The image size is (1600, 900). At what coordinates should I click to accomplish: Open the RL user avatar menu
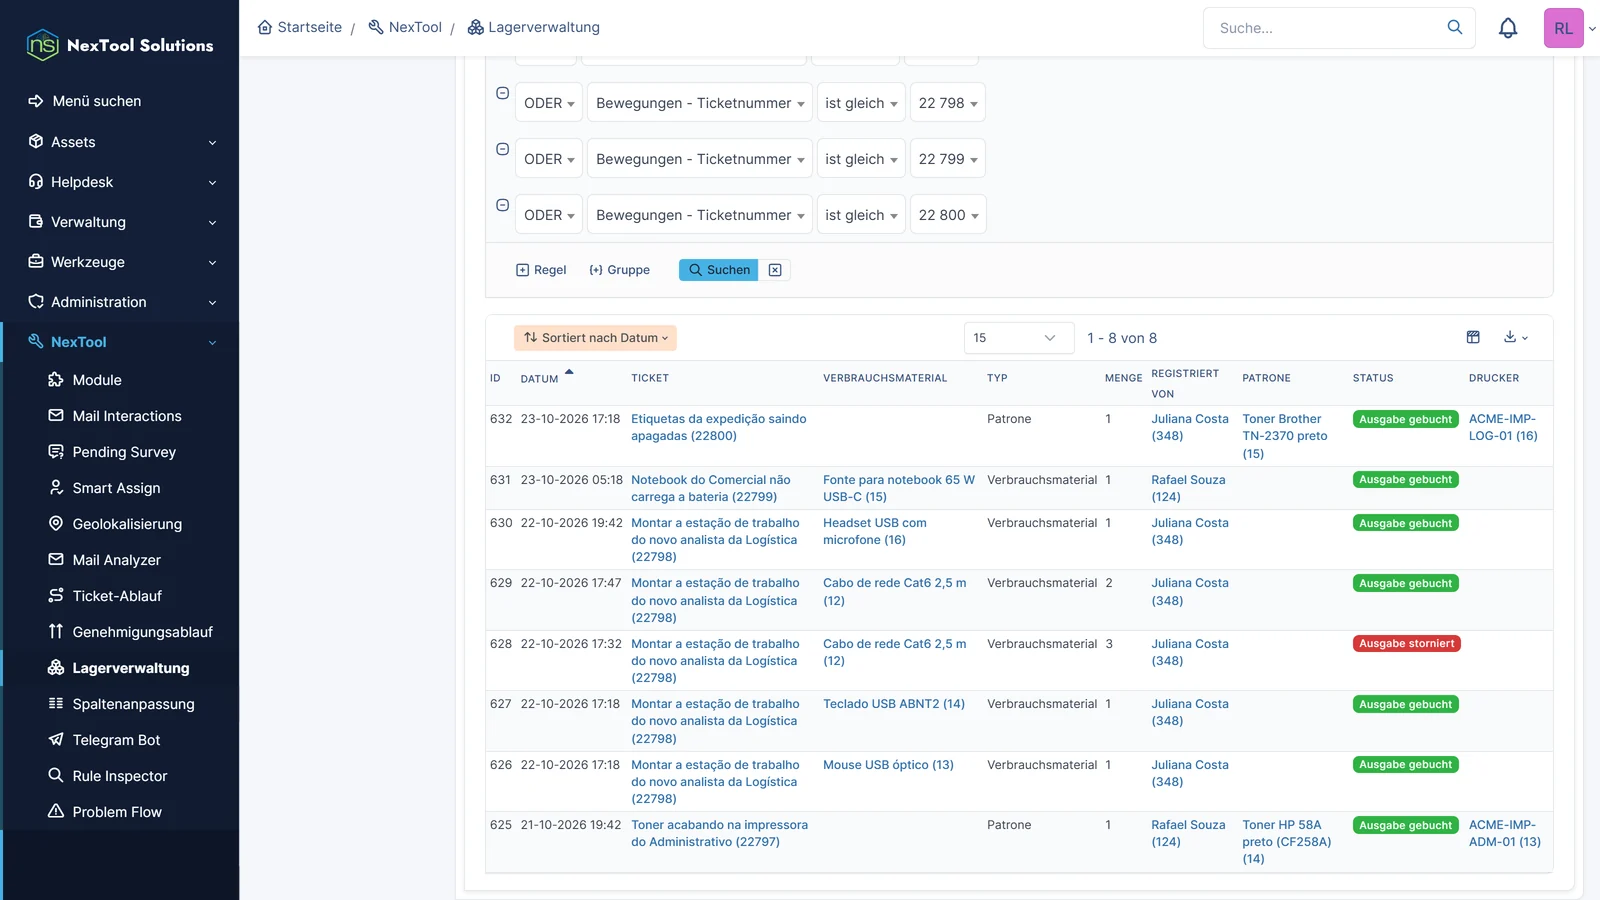click(1564, 28)
